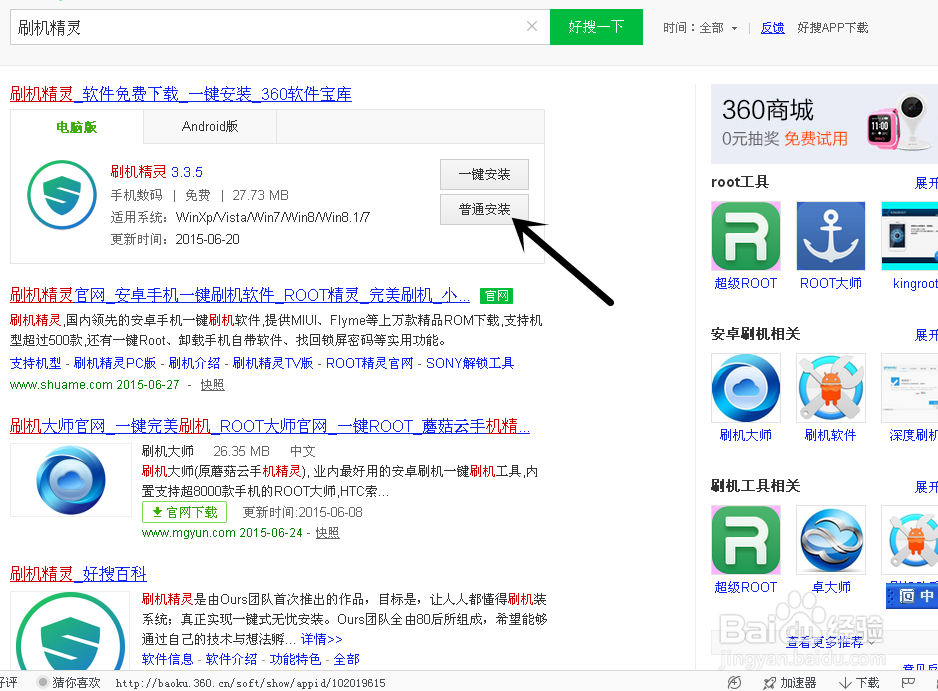
Task: Open the 超级ROOT icon under 刷机工具相关
Action: coord(745,540)
